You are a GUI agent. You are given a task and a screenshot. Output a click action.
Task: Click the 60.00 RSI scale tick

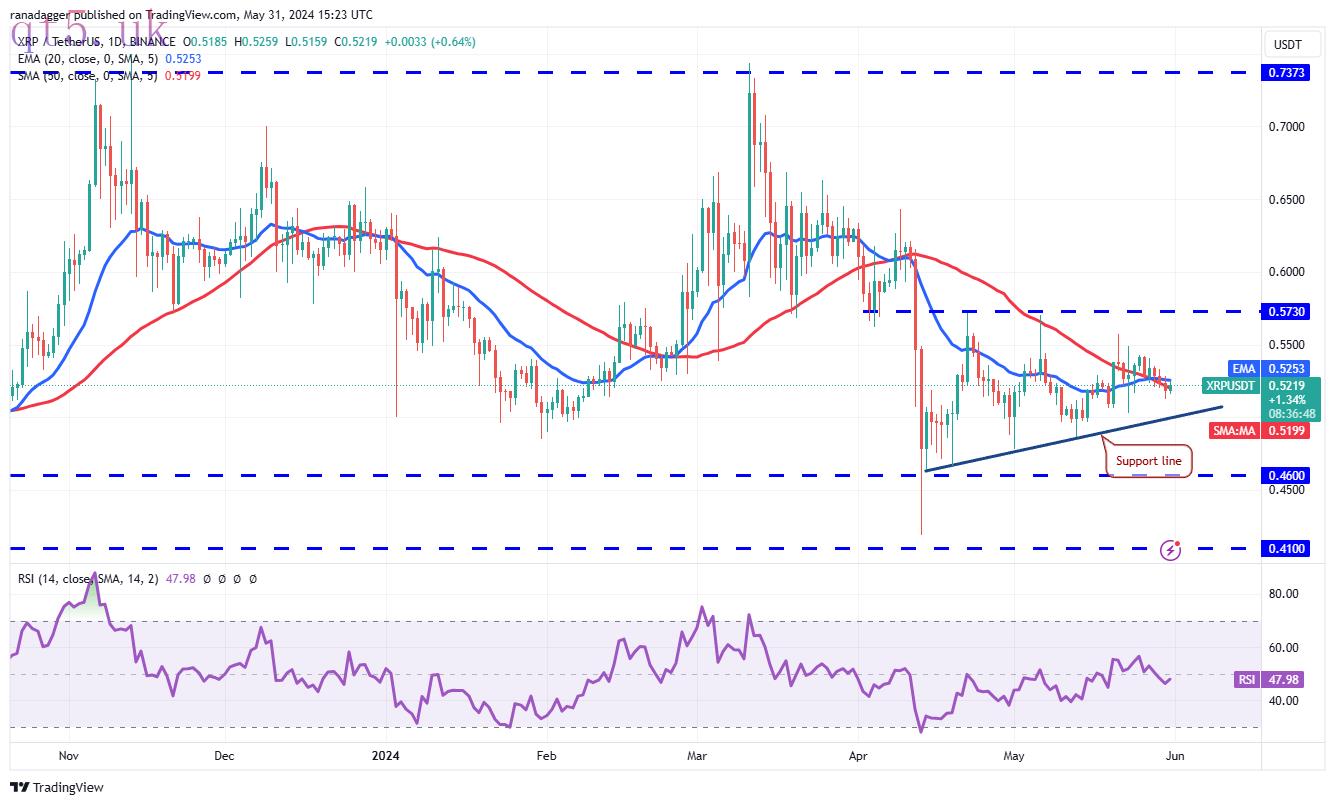coord(1284,647)
